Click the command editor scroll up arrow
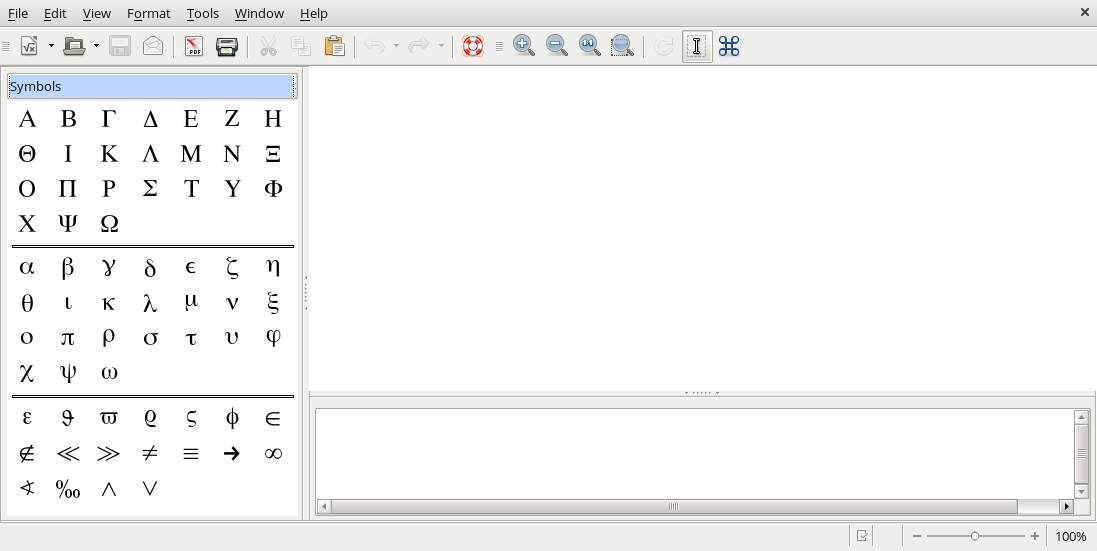1097x551 pixels. [x=1082, y=417]
